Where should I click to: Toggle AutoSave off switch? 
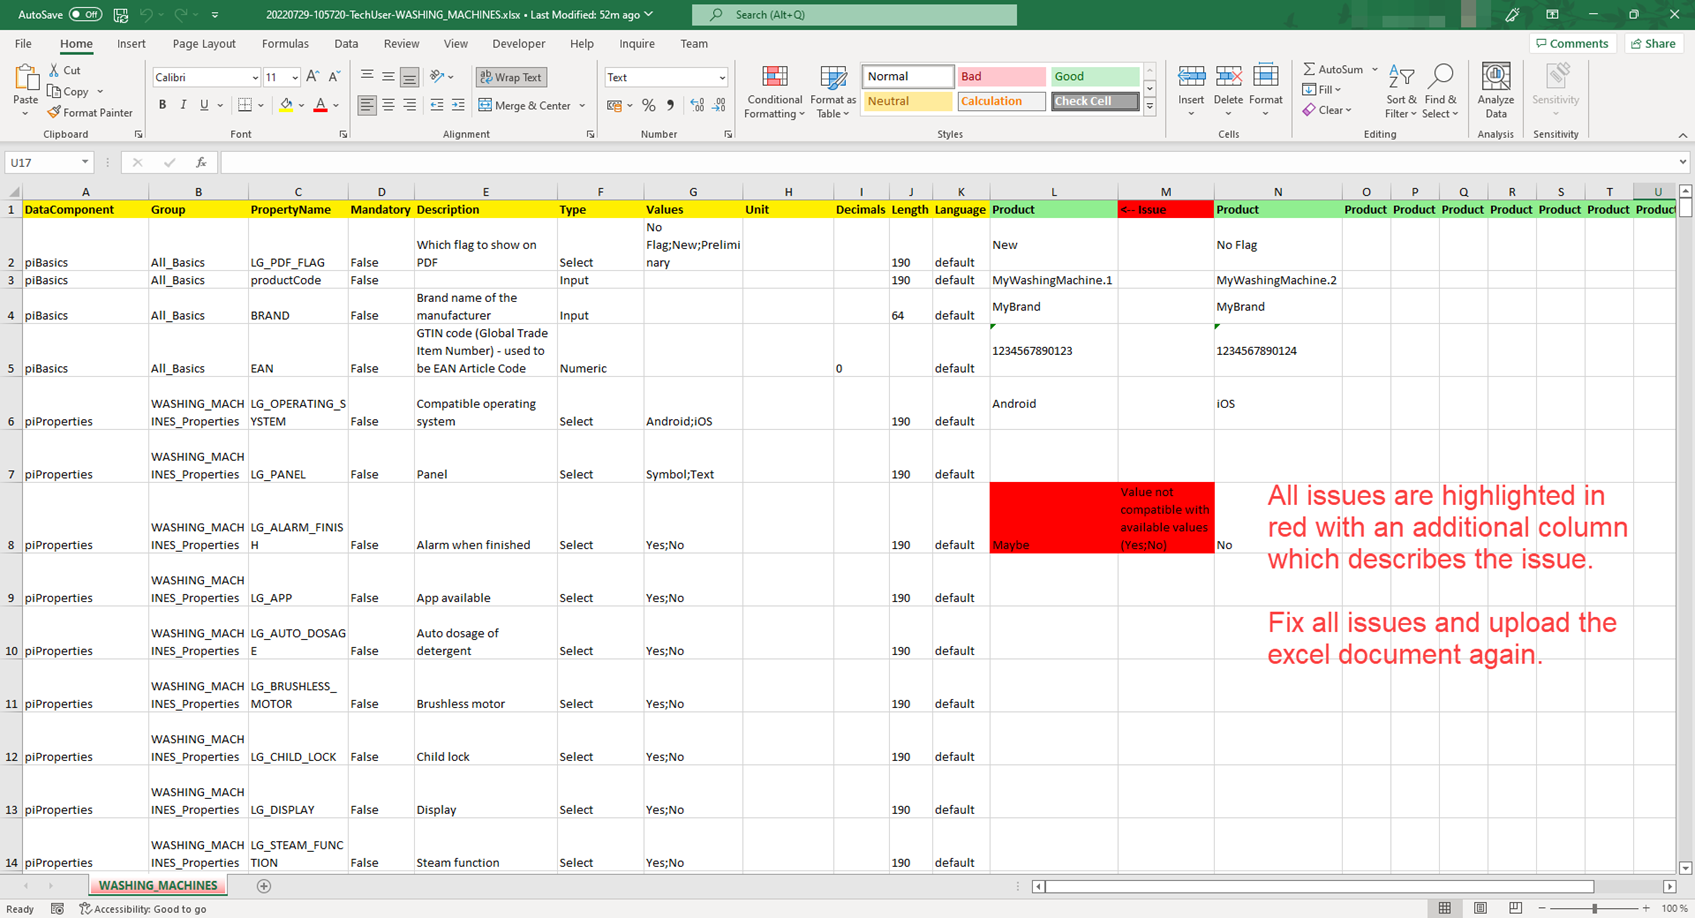85,15
